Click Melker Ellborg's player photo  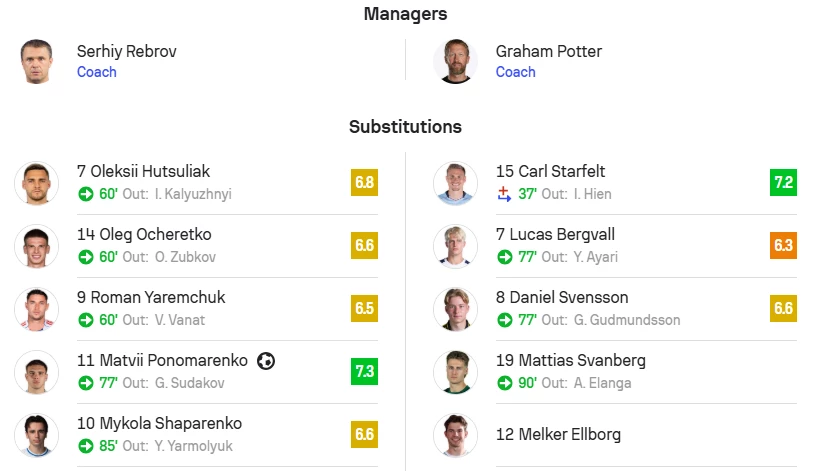[455, 435]
